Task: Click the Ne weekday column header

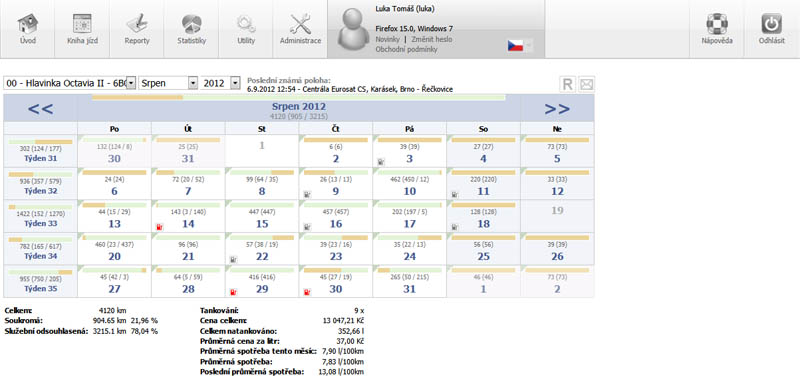Action: 557,129
